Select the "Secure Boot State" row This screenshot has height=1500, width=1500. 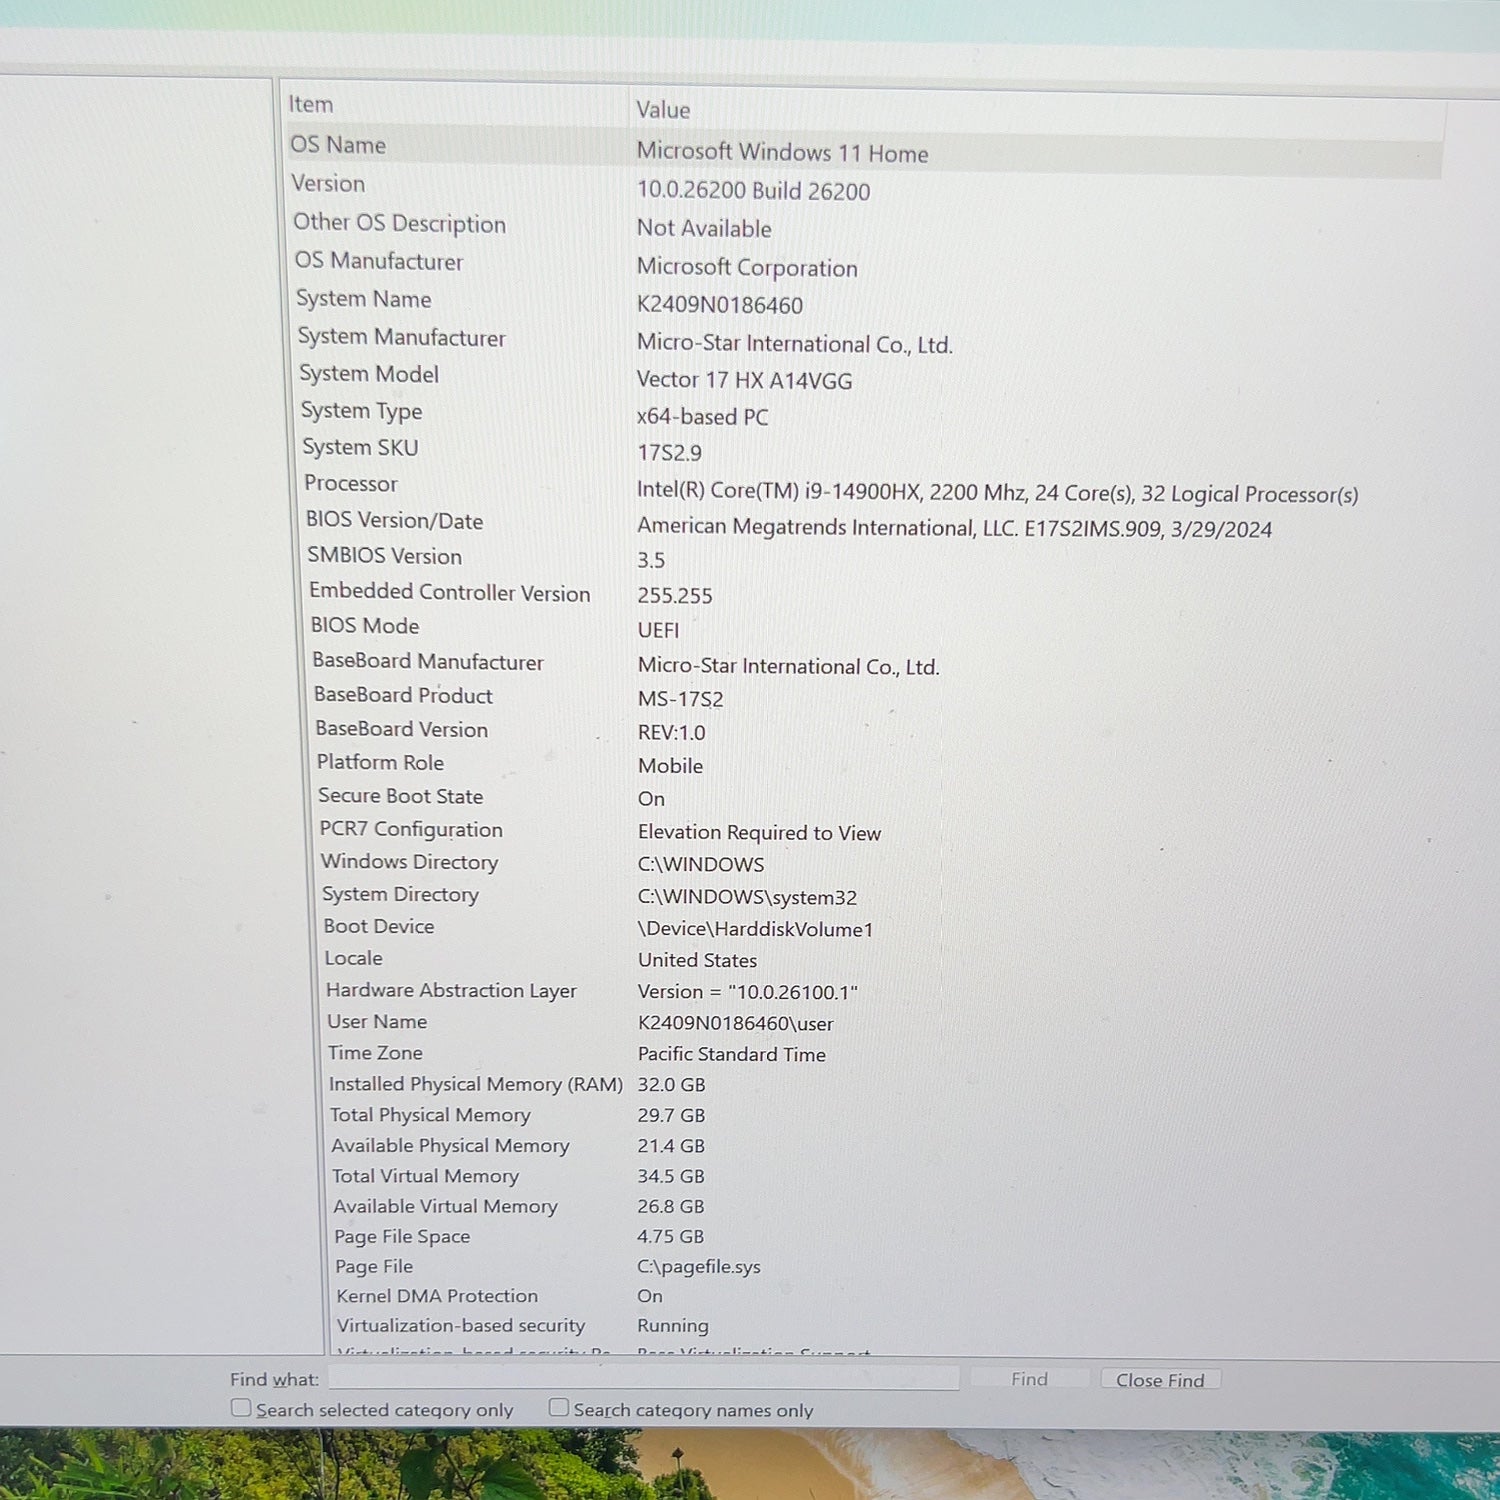(878, 797)
